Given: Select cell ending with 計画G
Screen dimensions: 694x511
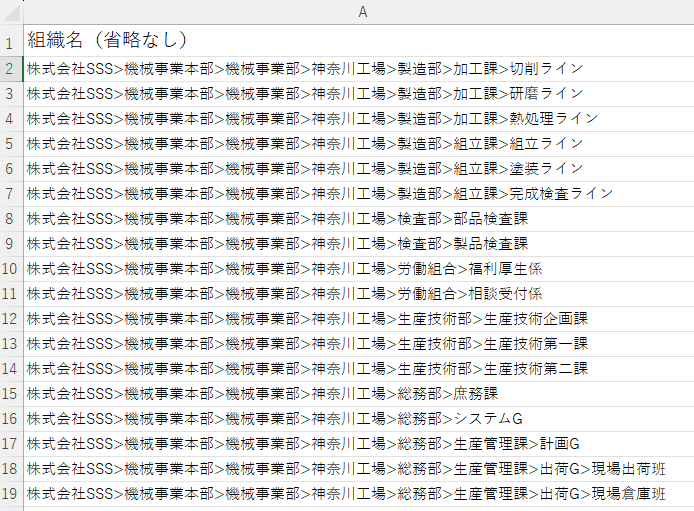Looking at the screenshot, I should click(359, 444).
